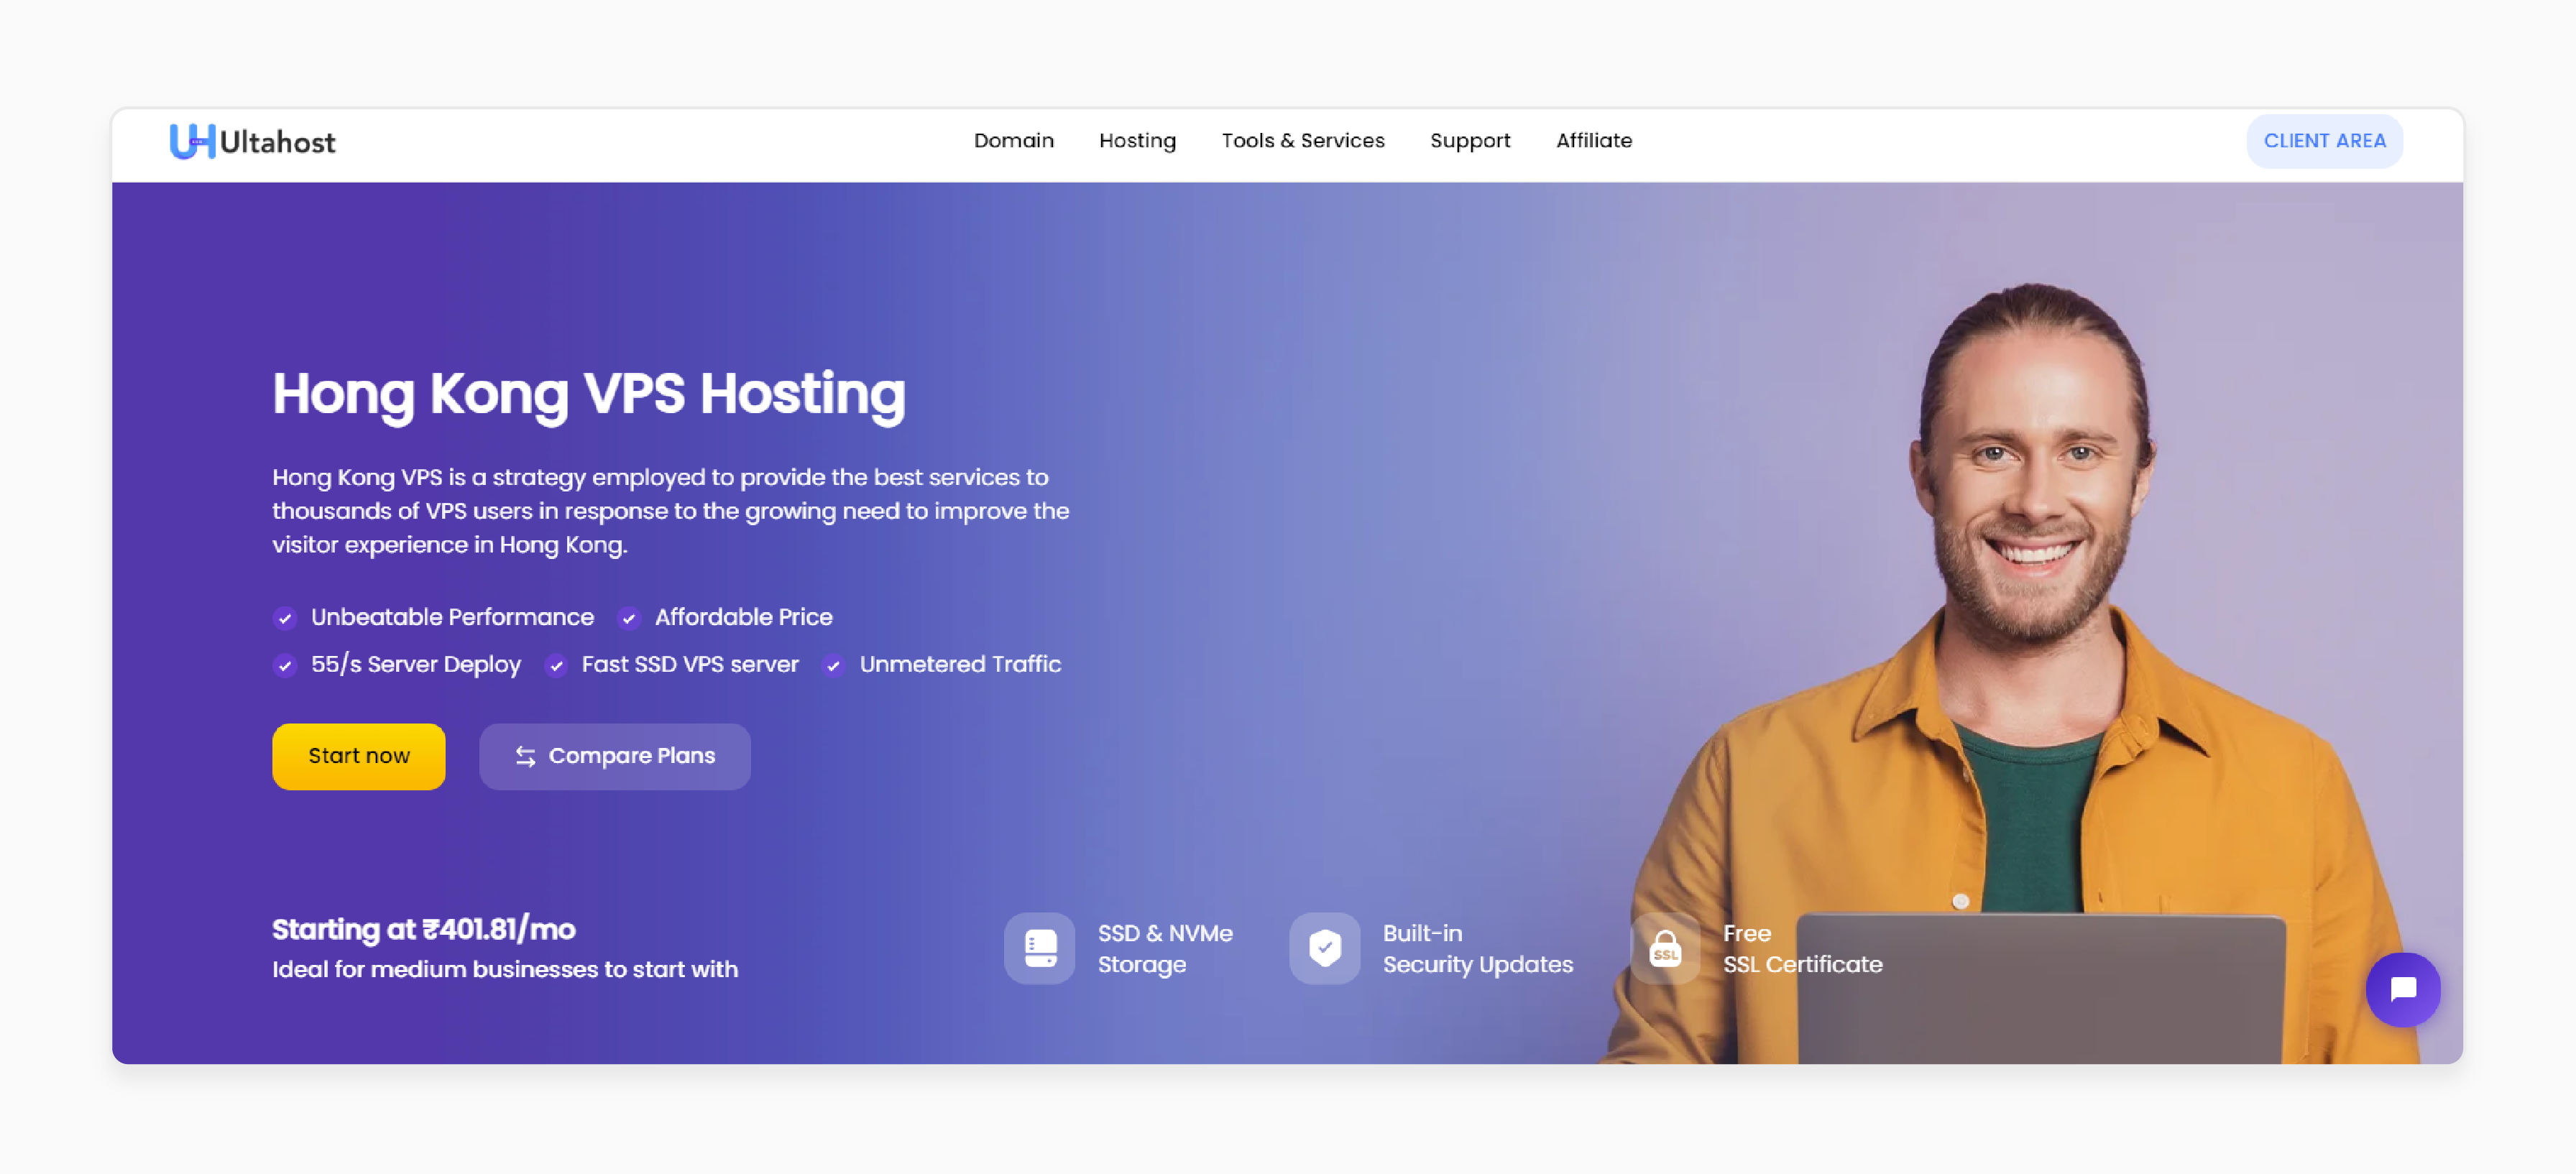Screen dimensions: 2576x1174
Task: Go to the Affiliate page
Action: click(x=1593, y=141)
